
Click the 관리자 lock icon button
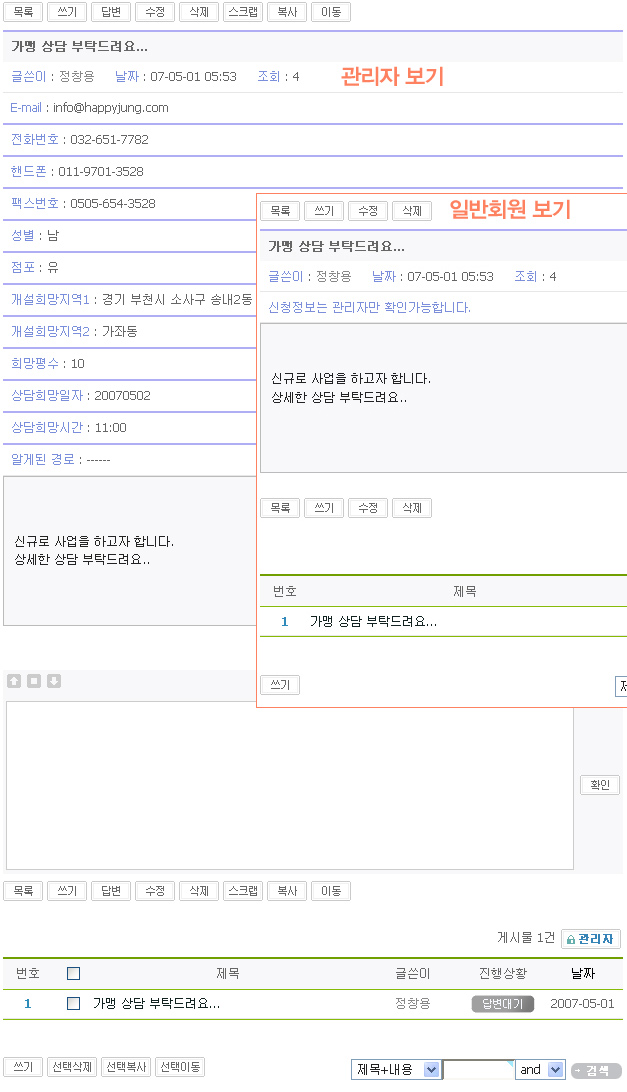(591, 939)
